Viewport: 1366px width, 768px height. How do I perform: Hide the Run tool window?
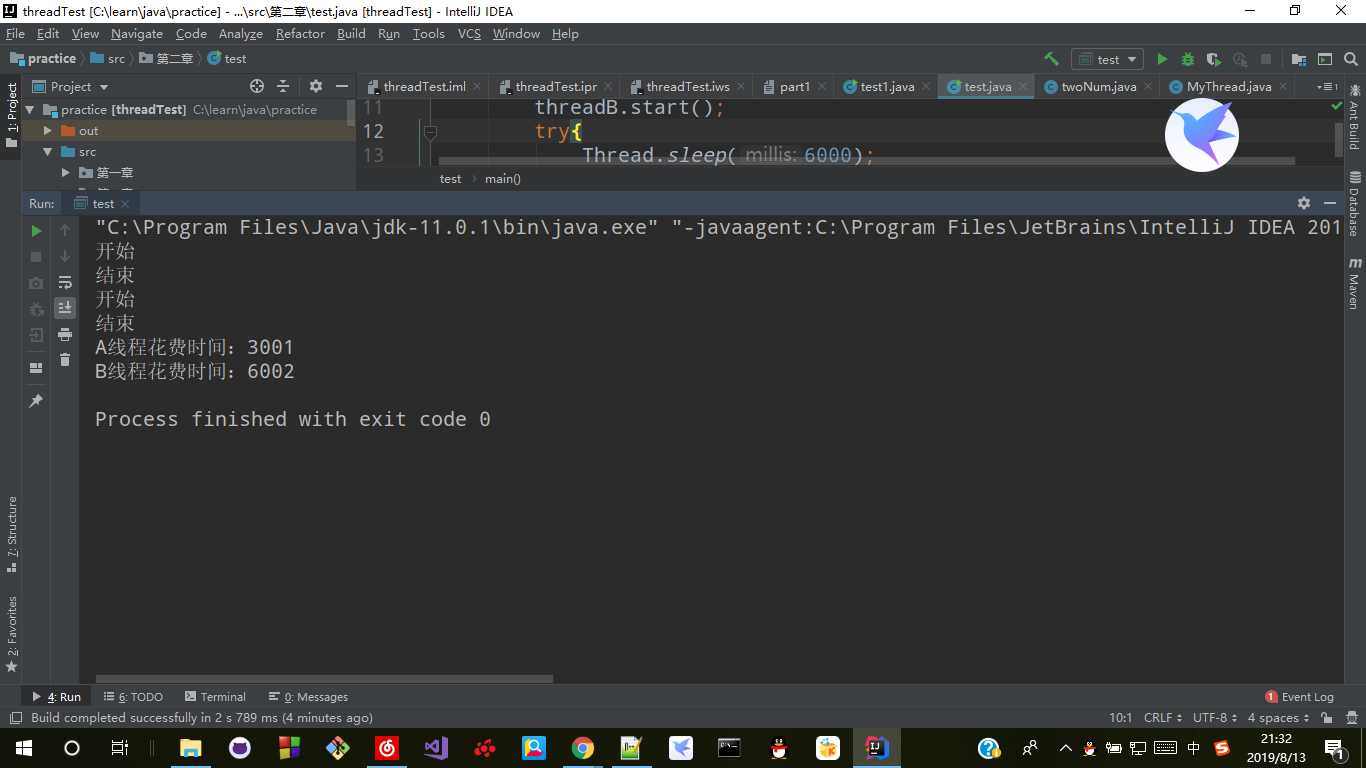[x=1329, y=203]
